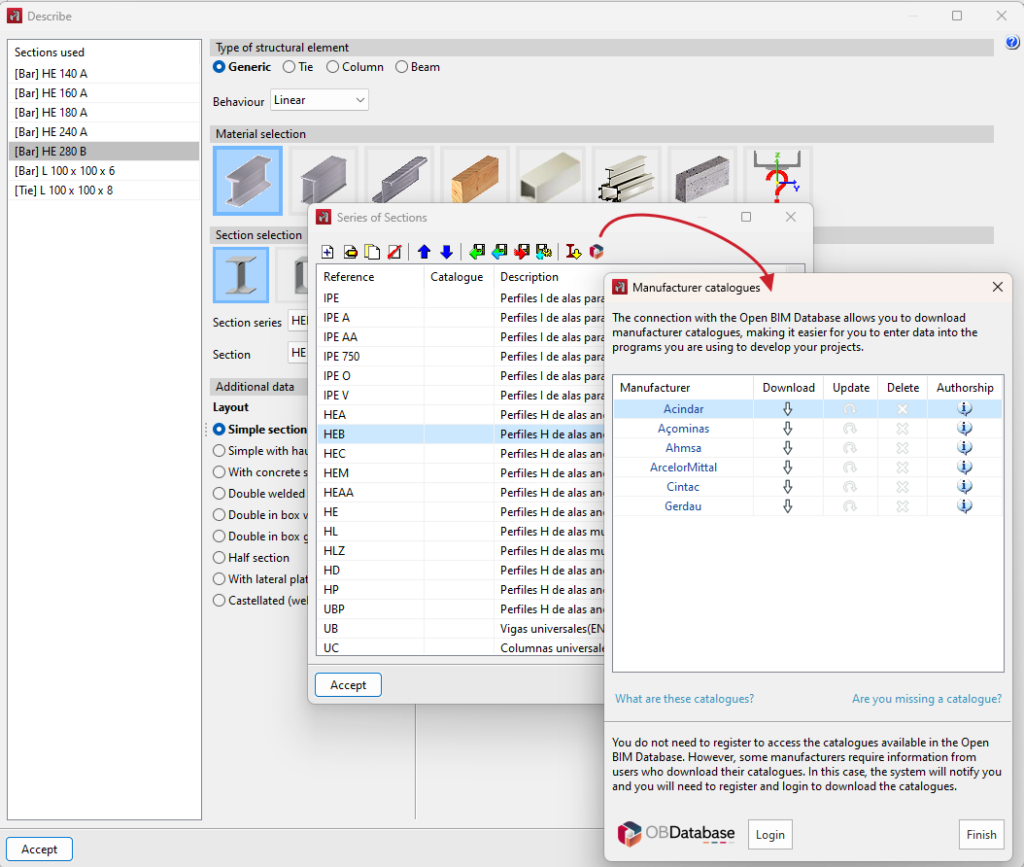Screen dimensions: 1024x867
Task: Select the concrete block material icon
Action: click(703, 176)
